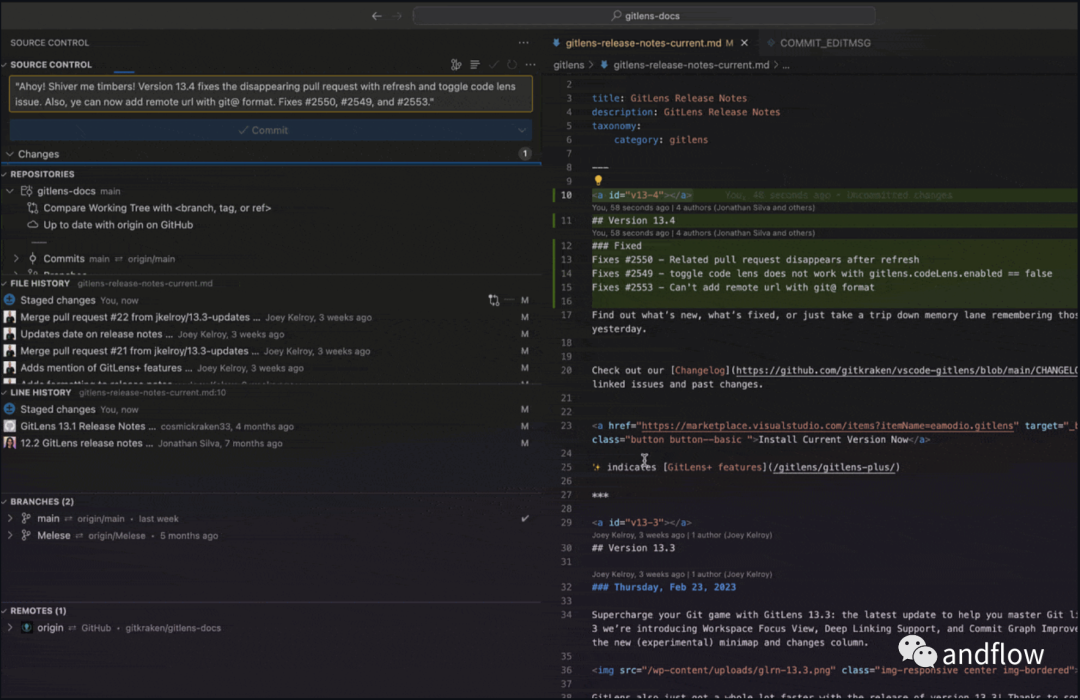Click the commit node icon beside Commits
Viewport: 1080px width, 700px height.
pyautogui.click(x=32, y=258)
